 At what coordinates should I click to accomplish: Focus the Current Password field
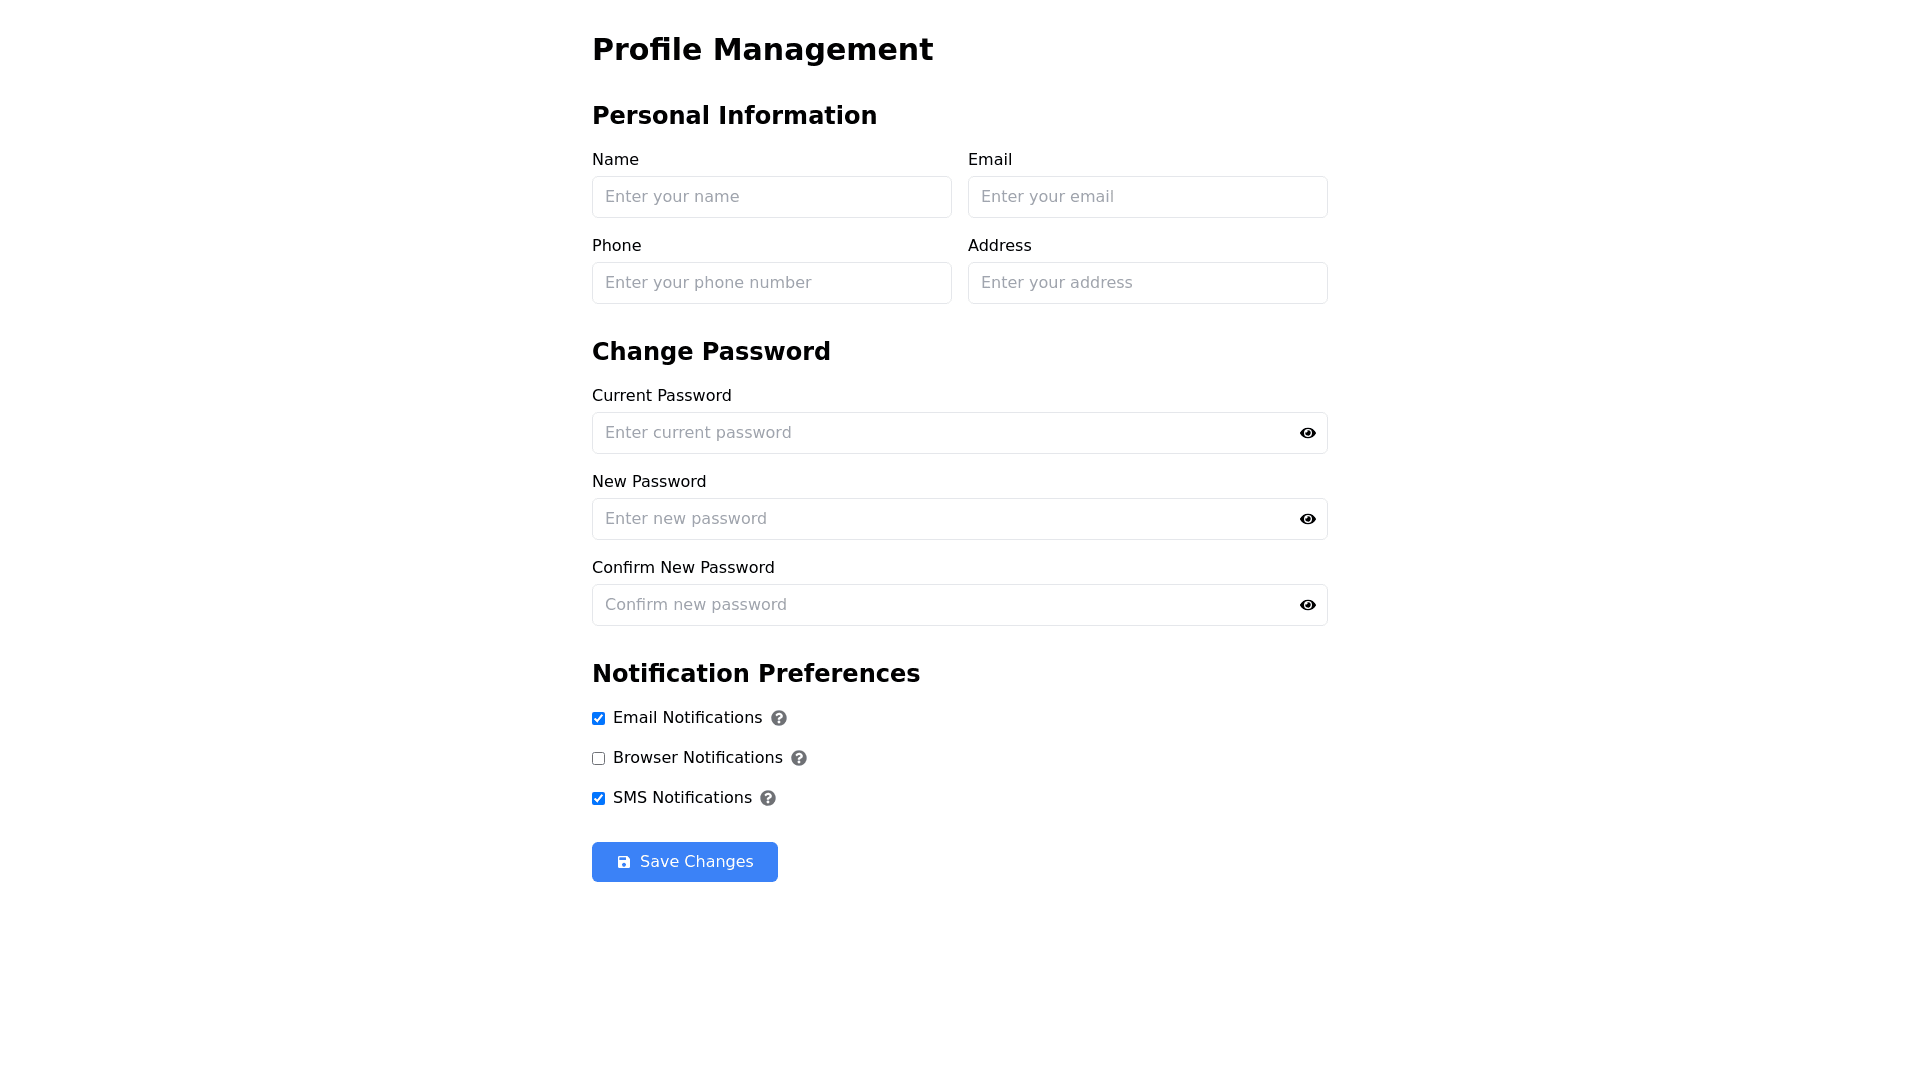point(940,433)
